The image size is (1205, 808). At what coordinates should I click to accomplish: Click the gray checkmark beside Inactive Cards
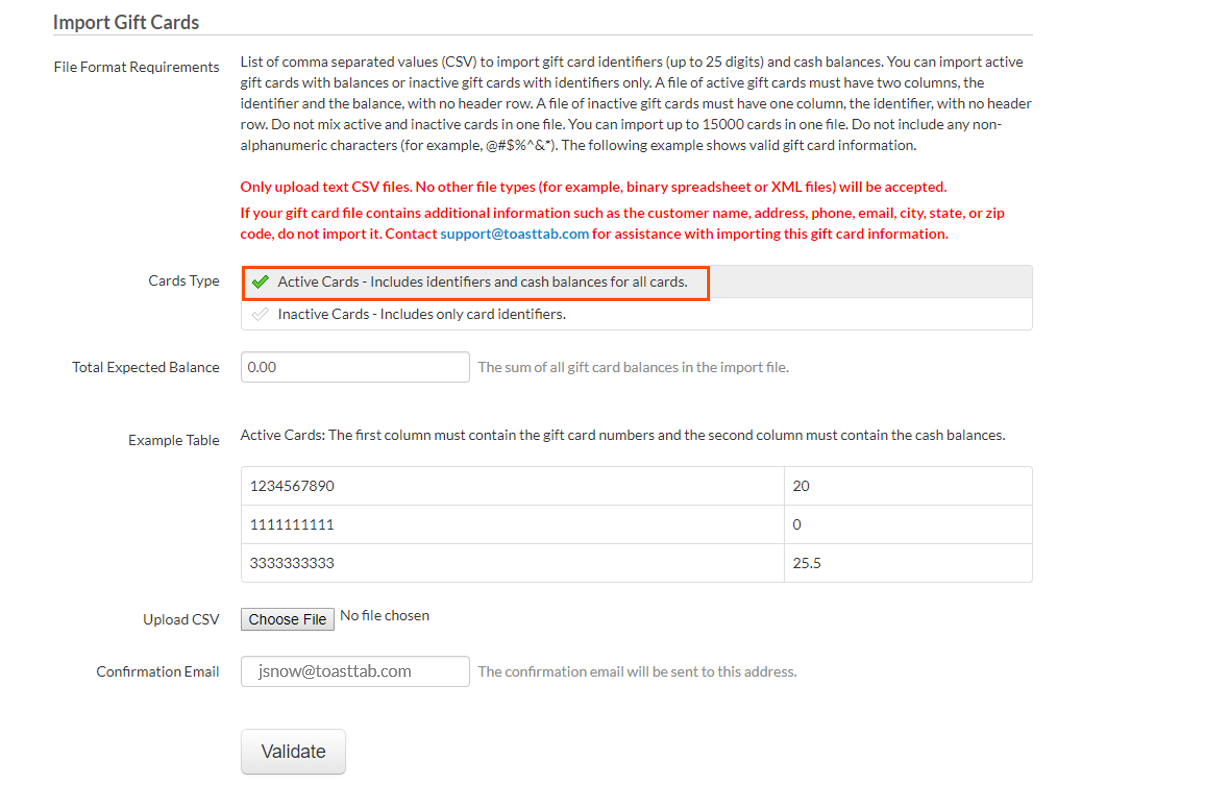tap(260, 314)
